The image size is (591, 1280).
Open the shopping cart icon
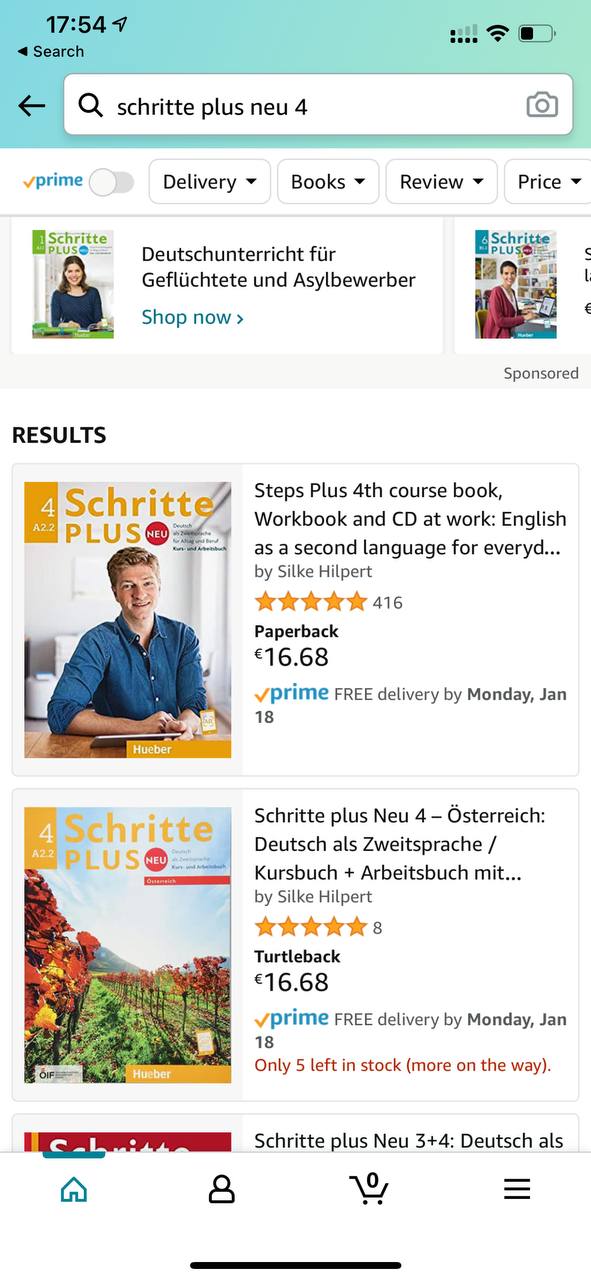point(369,1187)
